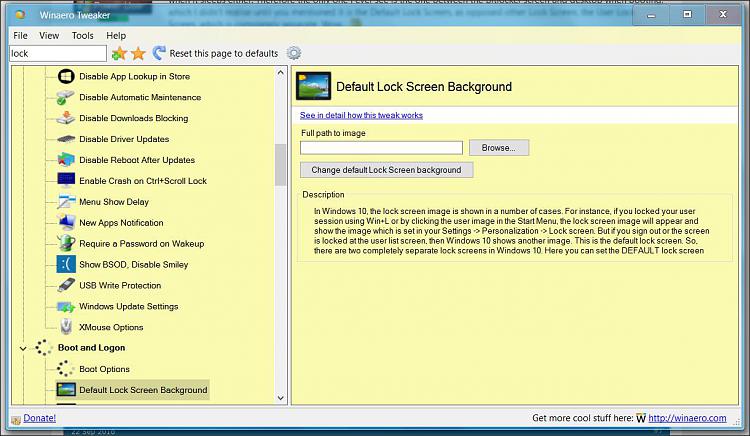Image resolution: width=750 pixels, height=436 pixels.
Task: Open favorites with the orange star icon
Action: click(x=138, y=54)
